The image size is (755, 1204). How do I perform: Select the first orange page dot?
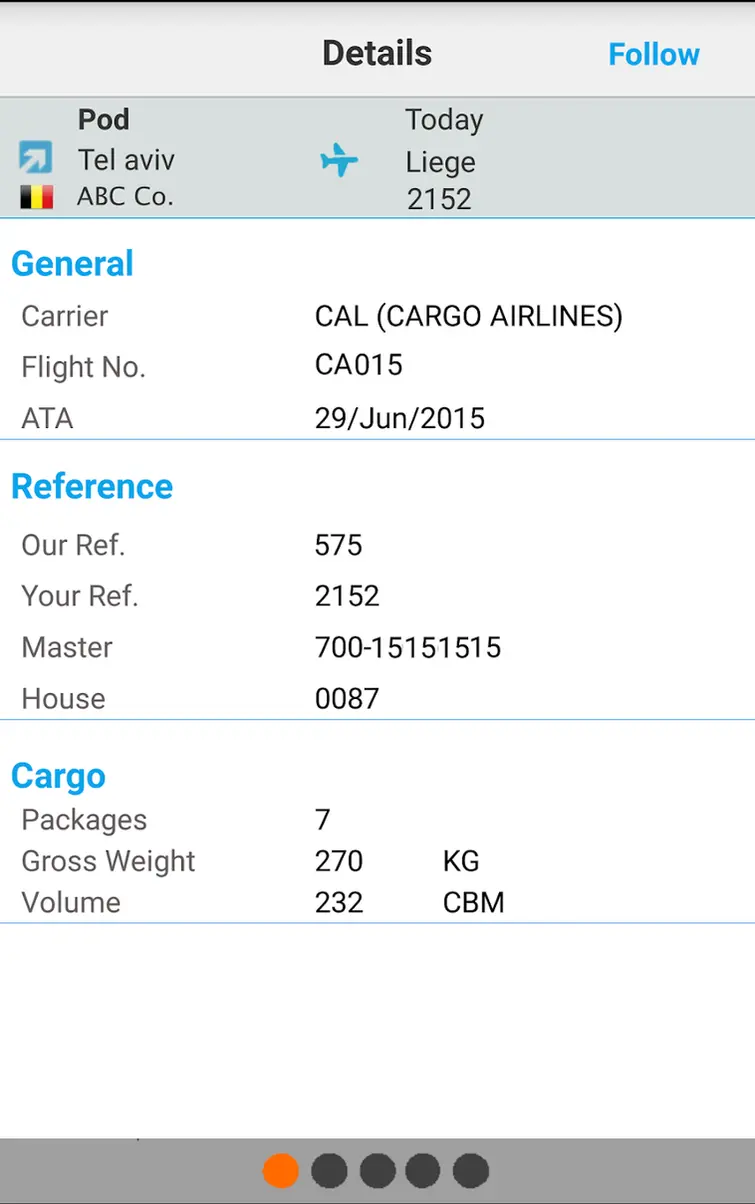point(281,1170)
